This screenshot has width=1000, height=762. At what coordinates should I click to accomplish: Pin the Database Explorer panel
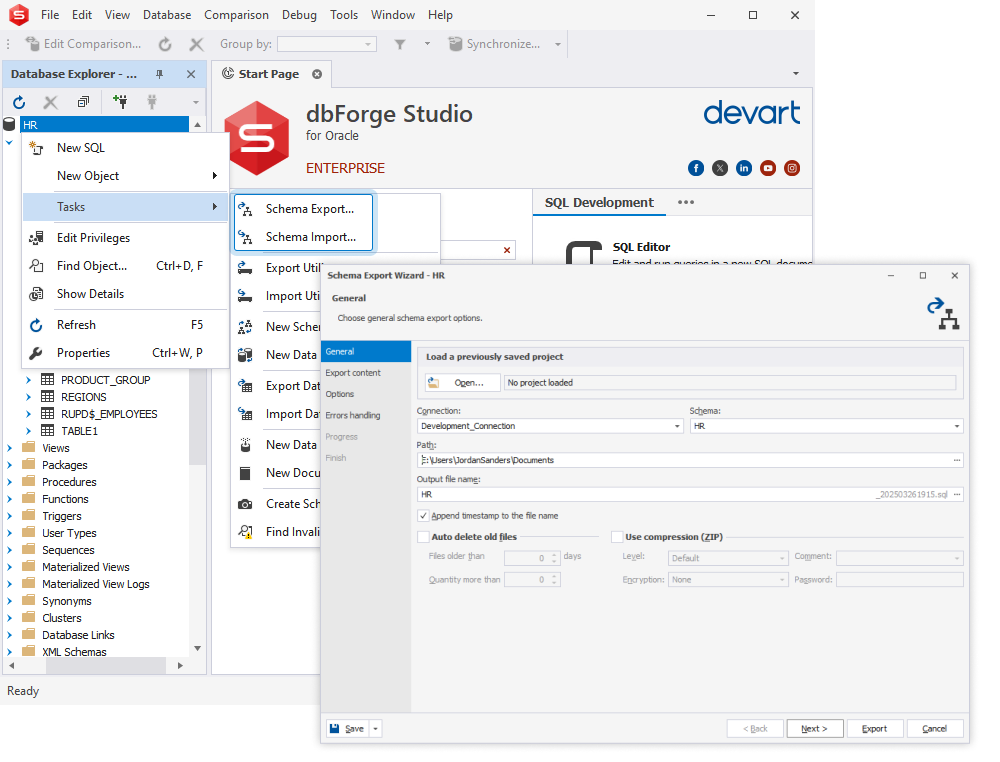160,74
